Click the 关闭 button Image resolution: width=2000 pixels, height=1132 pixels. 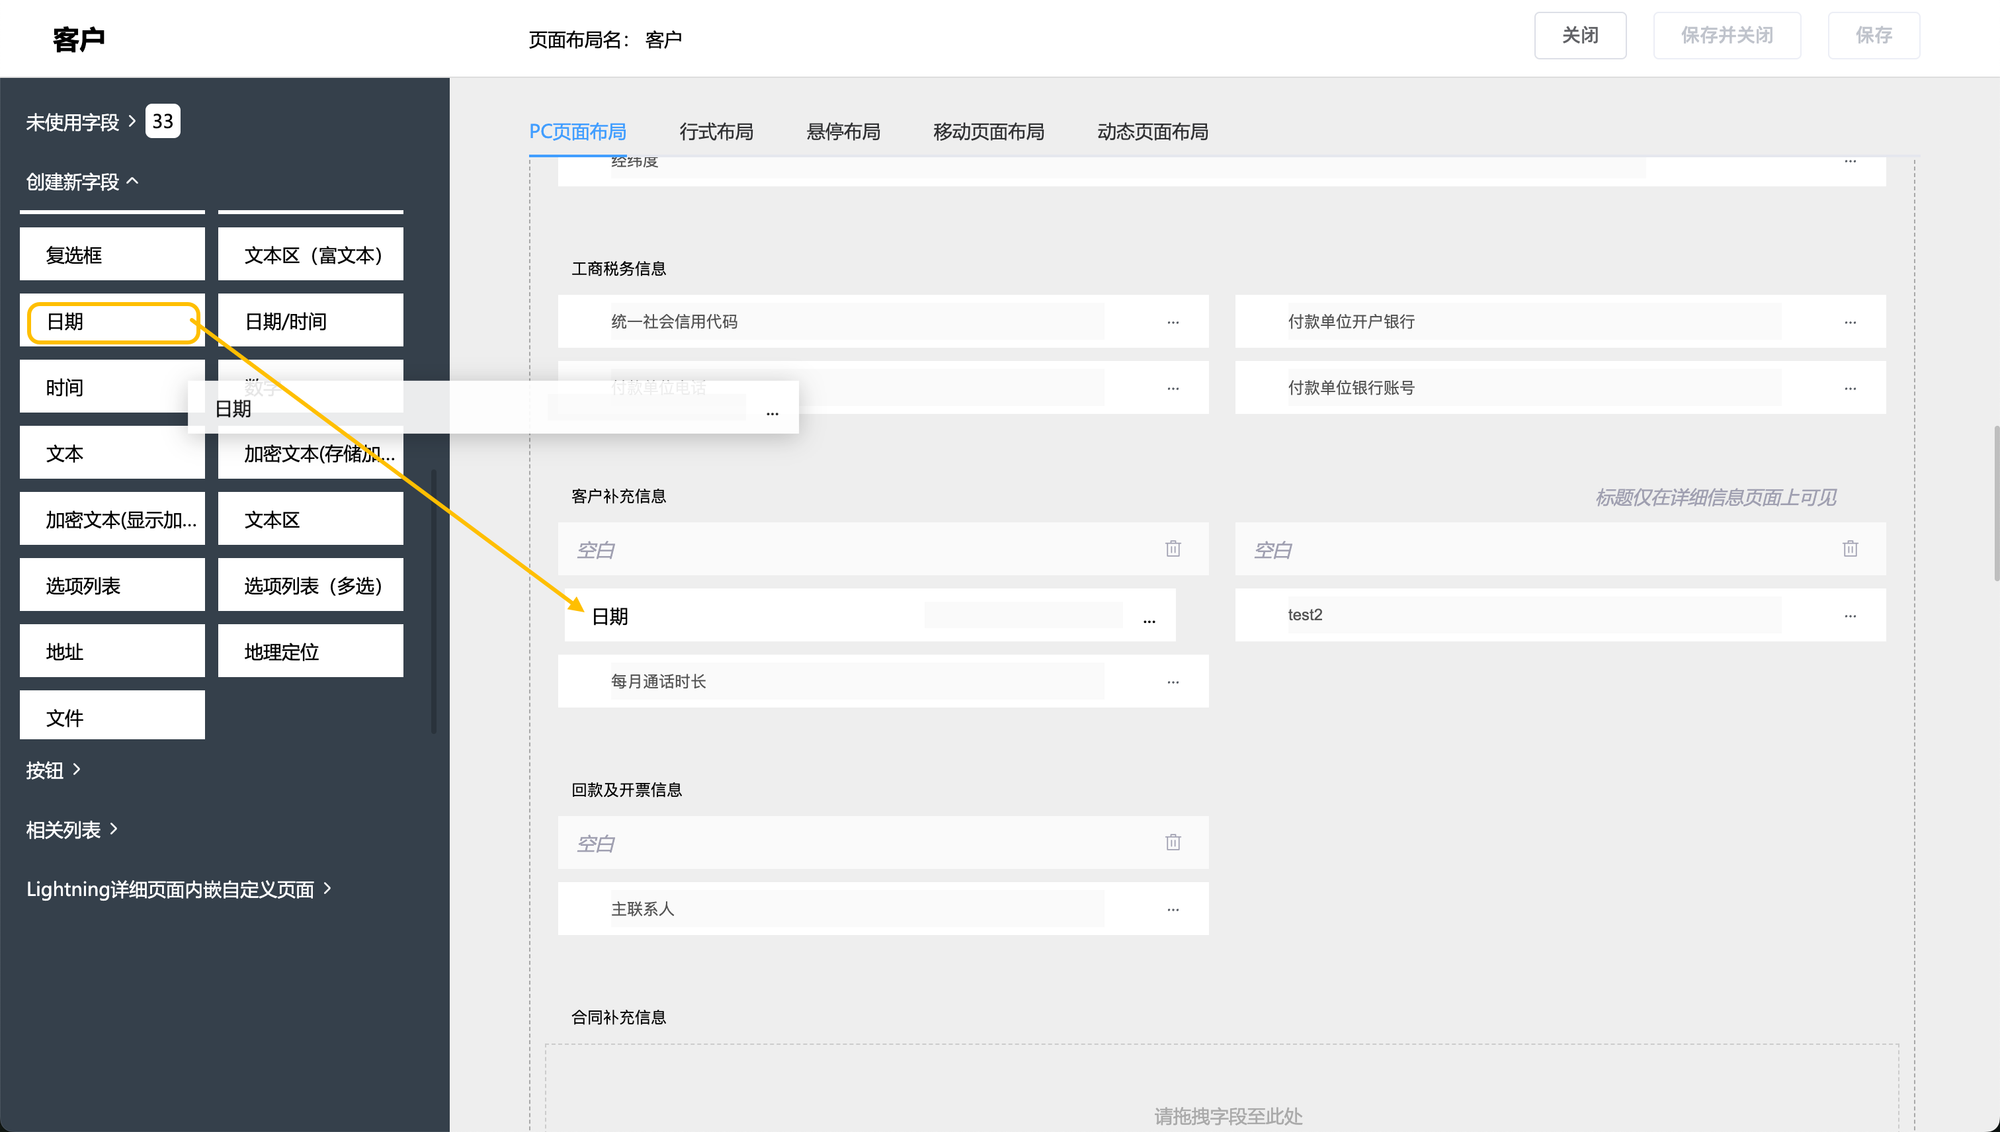pyautogui.click(x=1580, y=36)
